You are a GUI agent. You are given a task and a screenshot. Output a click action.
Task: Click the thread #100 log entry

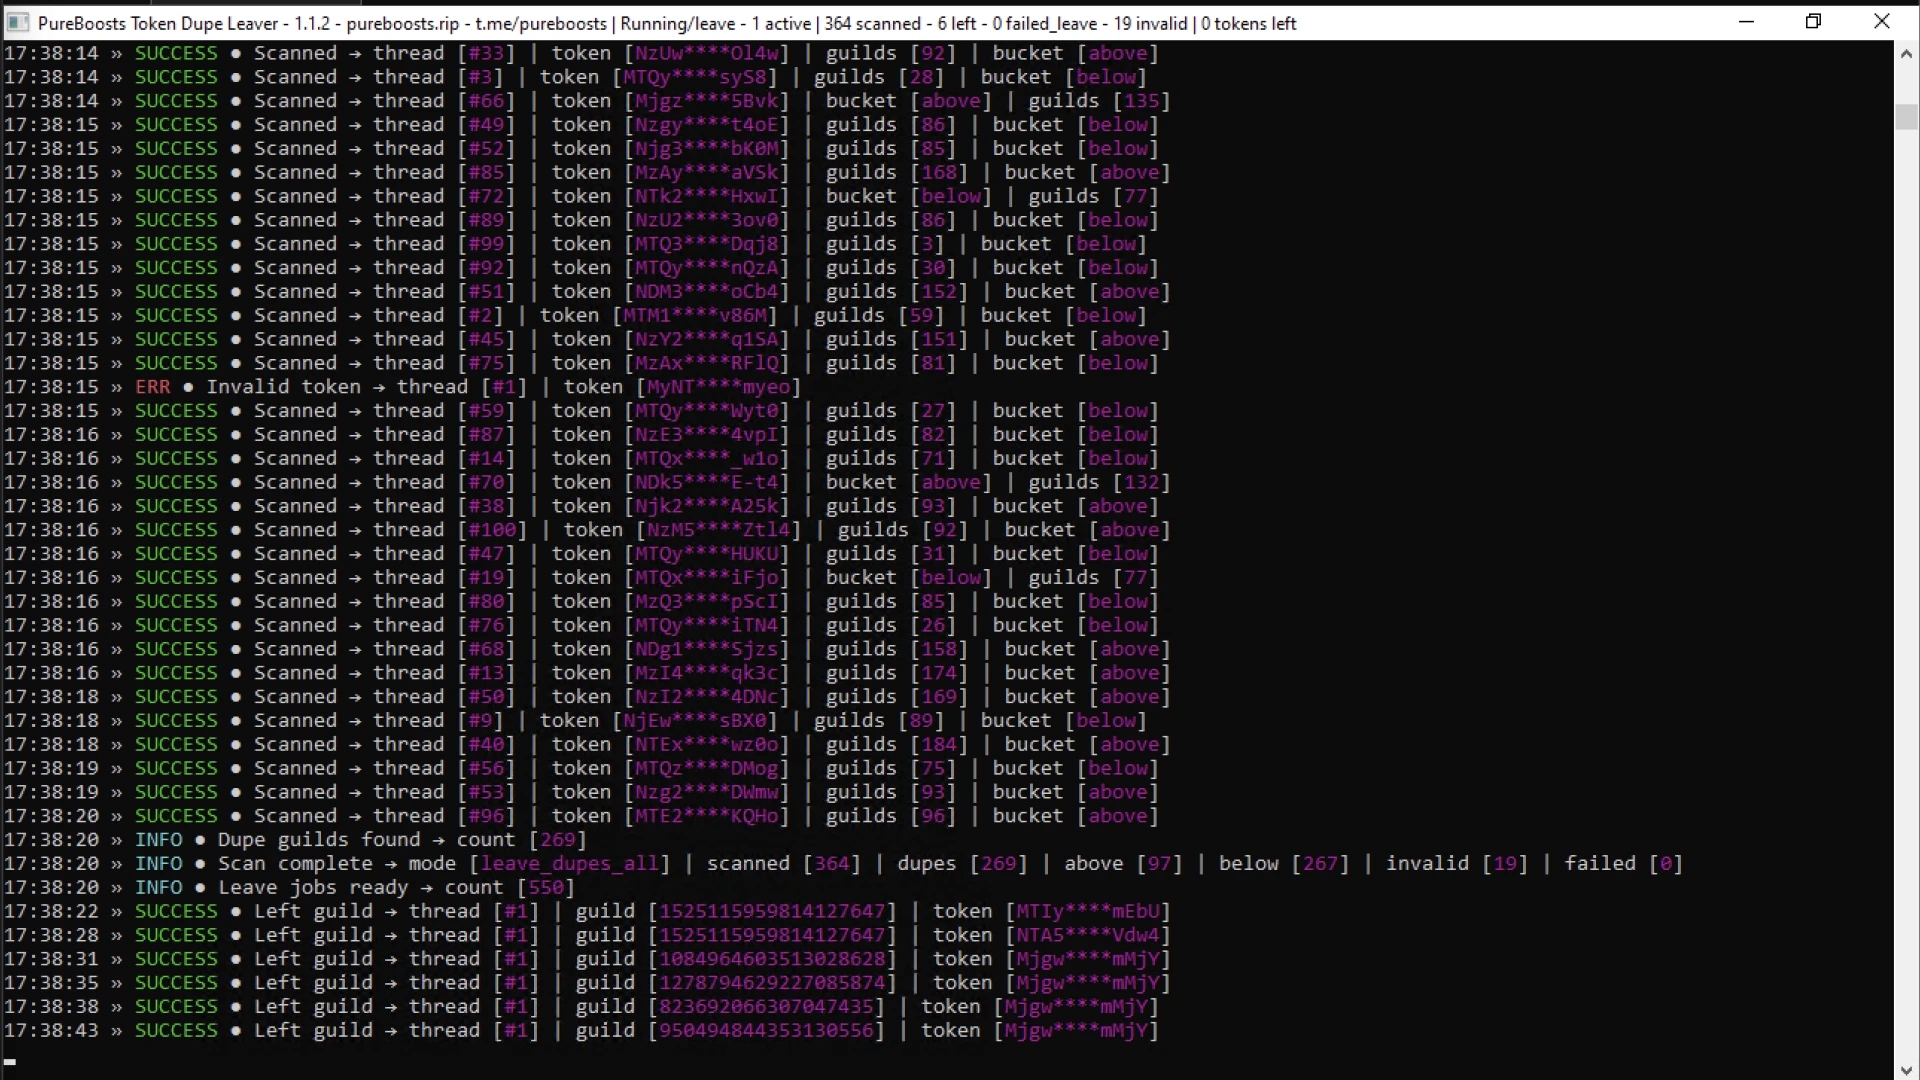587,530
